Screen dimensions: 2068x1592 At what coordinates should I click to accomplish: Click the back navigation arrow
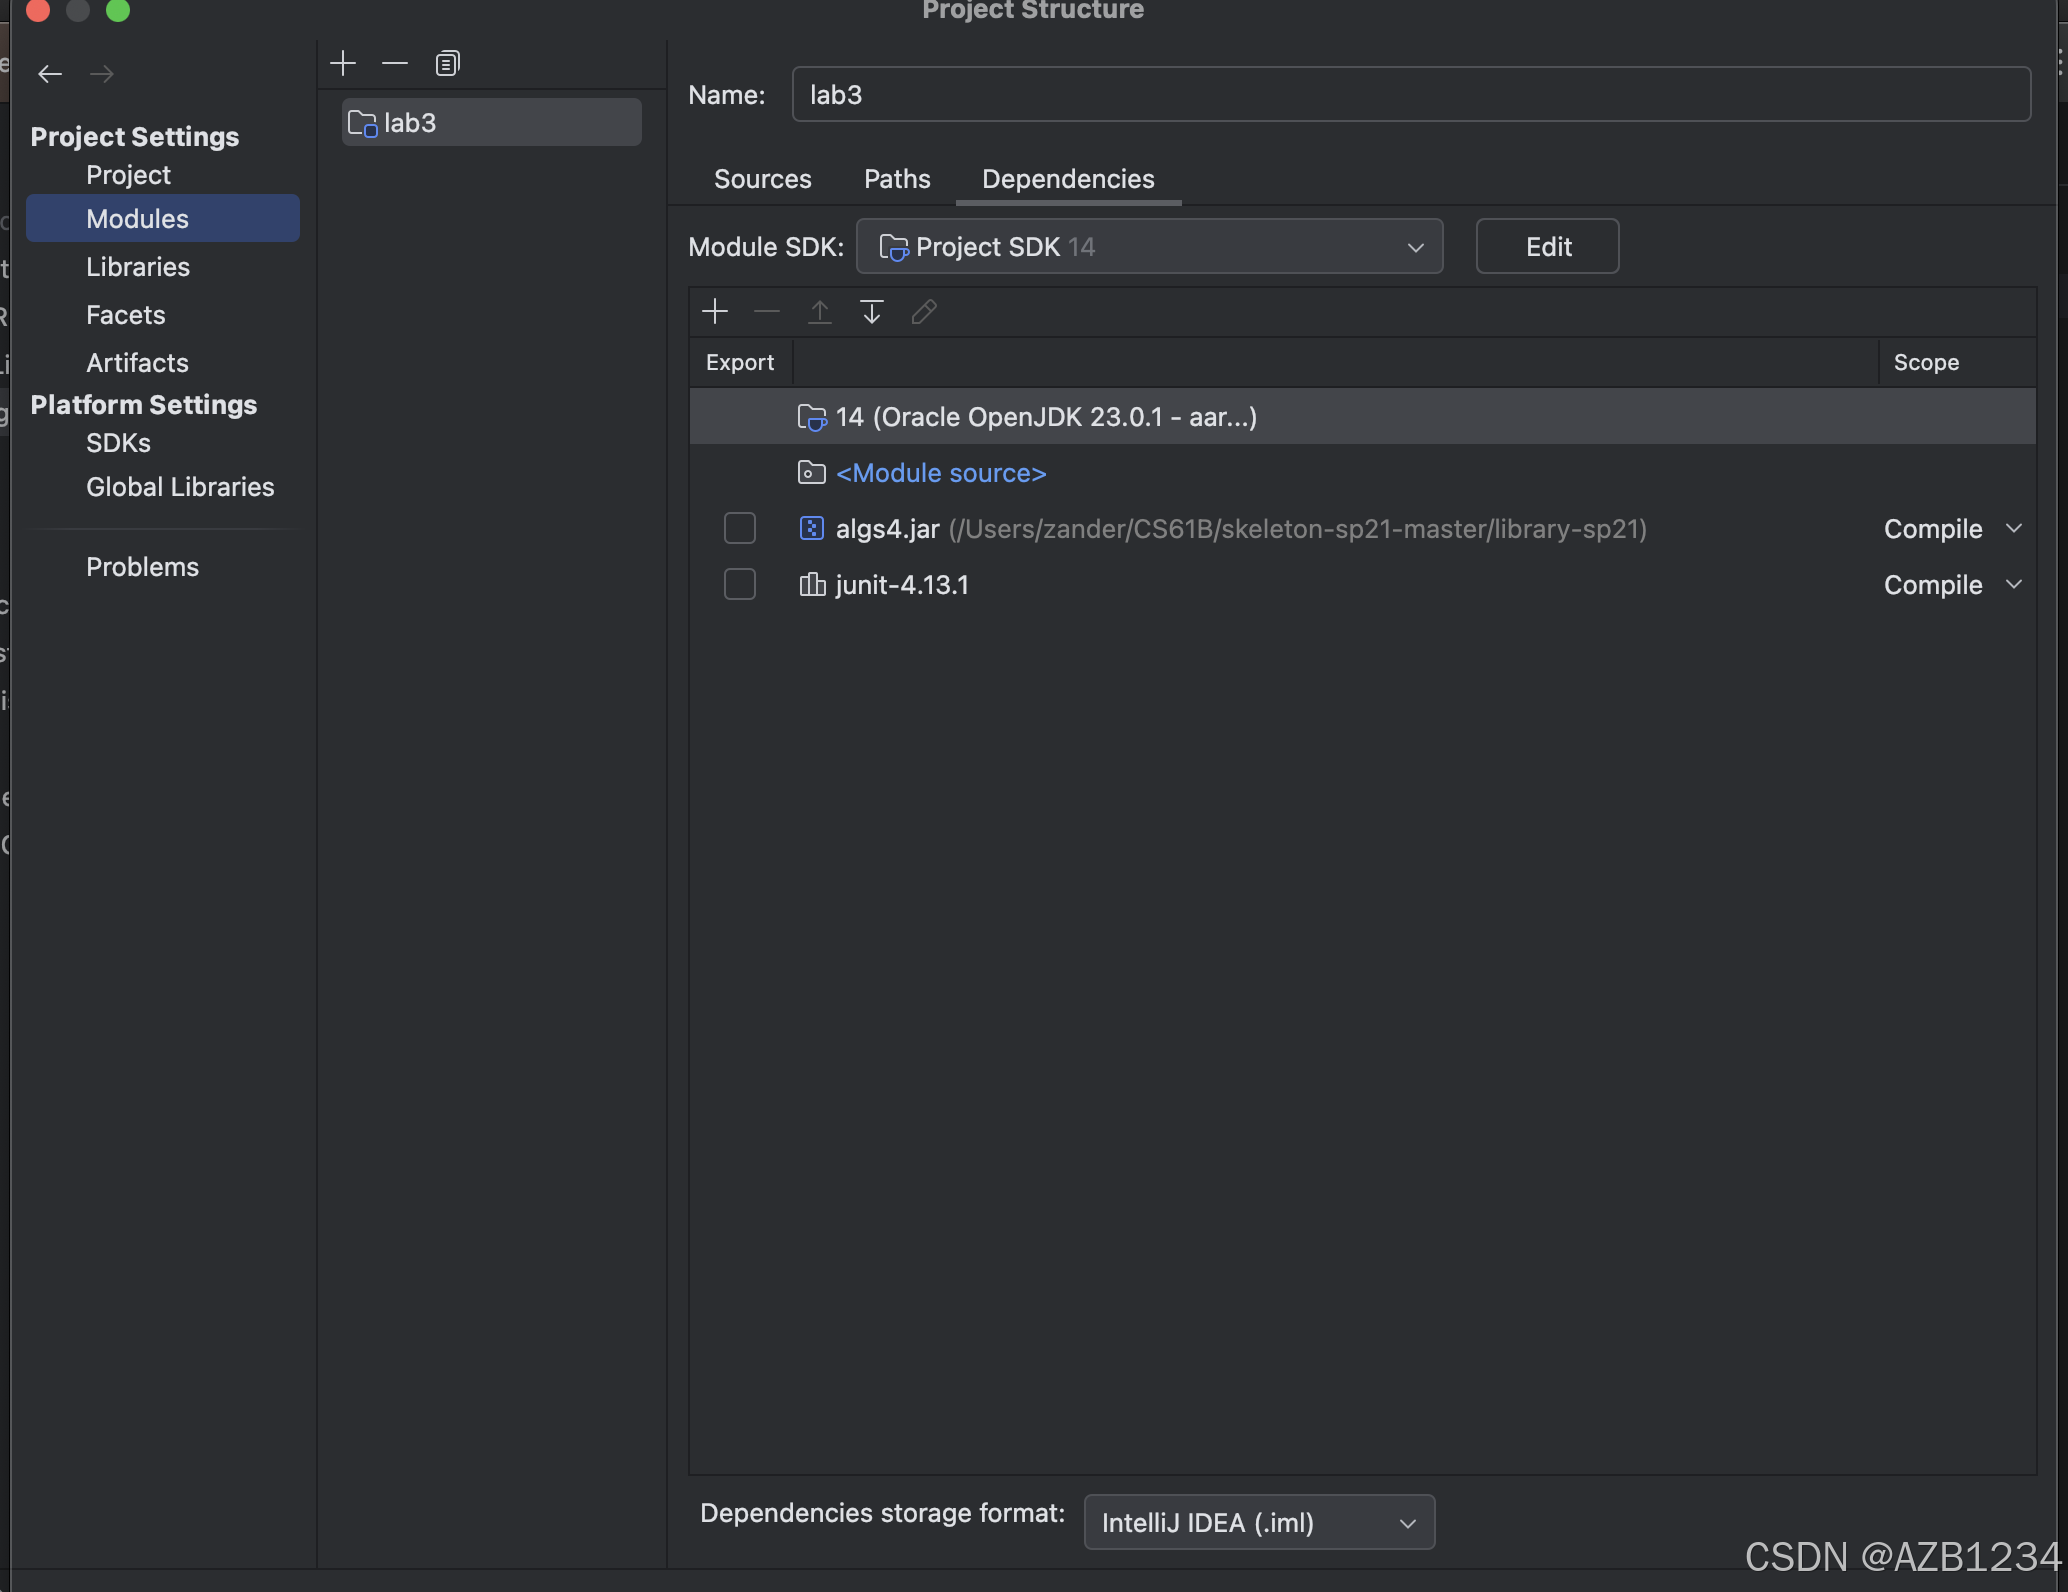point(50,74)
